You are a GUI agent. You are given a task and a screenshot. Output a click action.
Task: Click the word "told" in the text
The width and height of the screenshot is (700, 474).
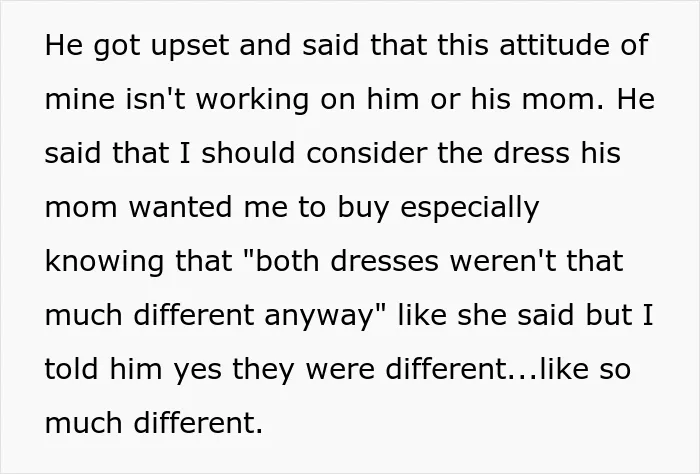pyautogui.click(x=71, y=369)
